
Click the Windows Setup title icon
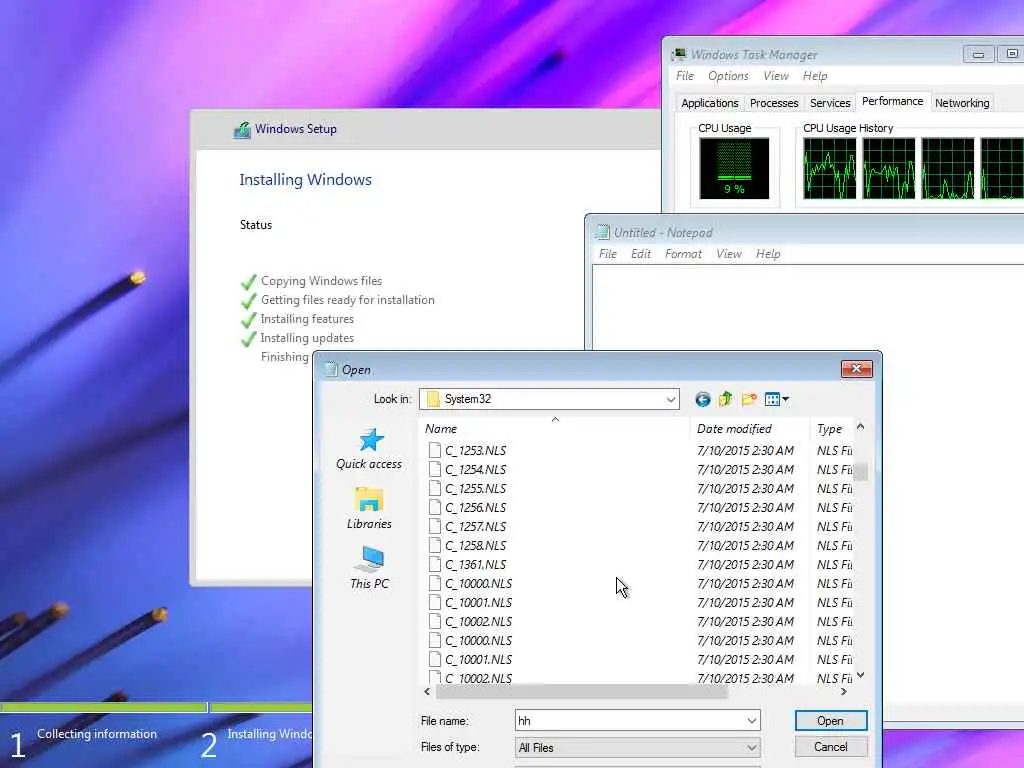pos(242,129)
